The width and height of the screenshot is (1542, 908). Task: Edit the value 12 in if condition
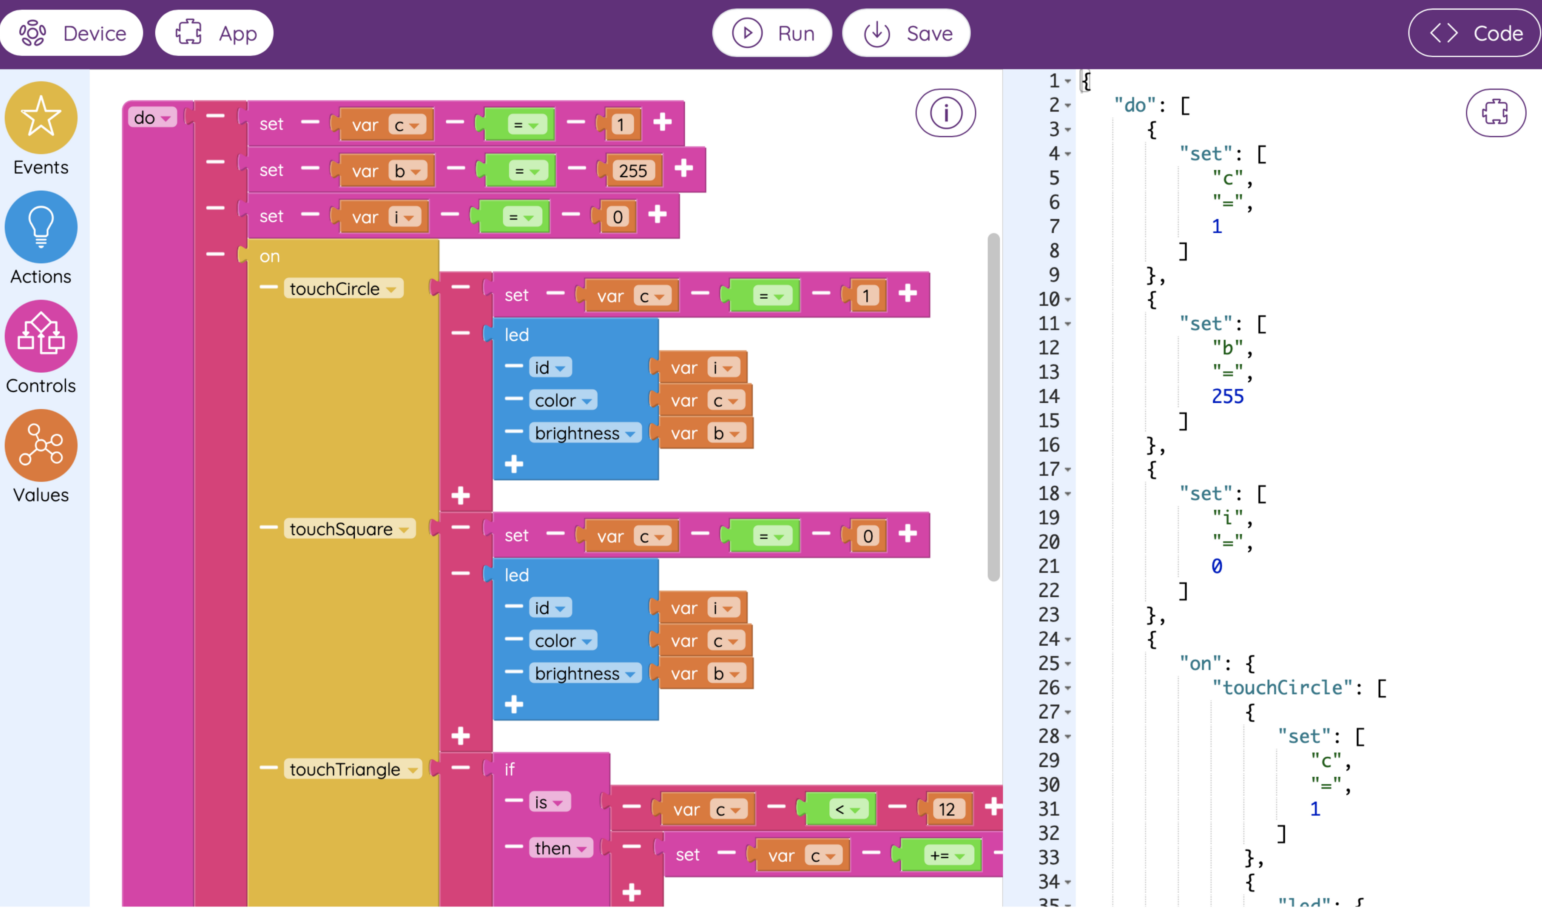(x=947, y=809)
